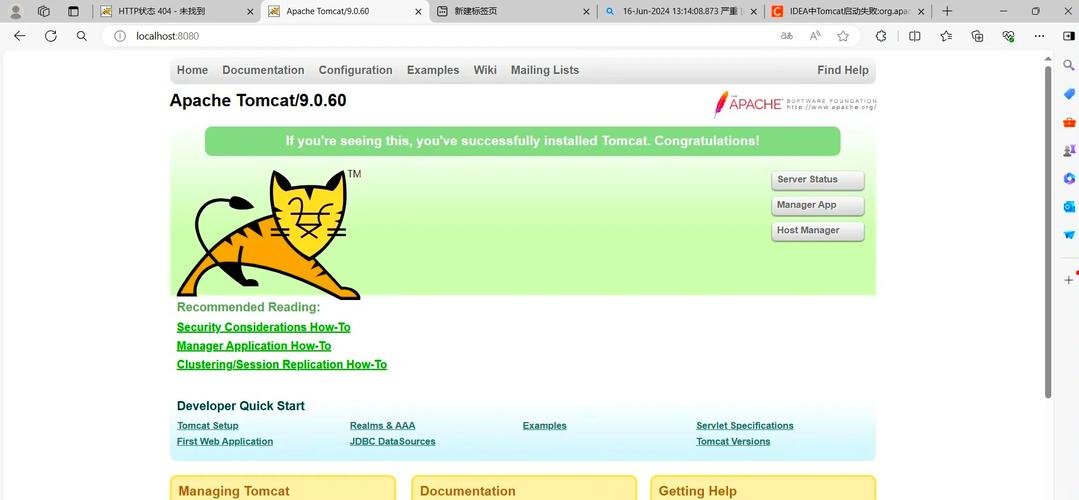Open the Documentation menu item

coord(263,70)
